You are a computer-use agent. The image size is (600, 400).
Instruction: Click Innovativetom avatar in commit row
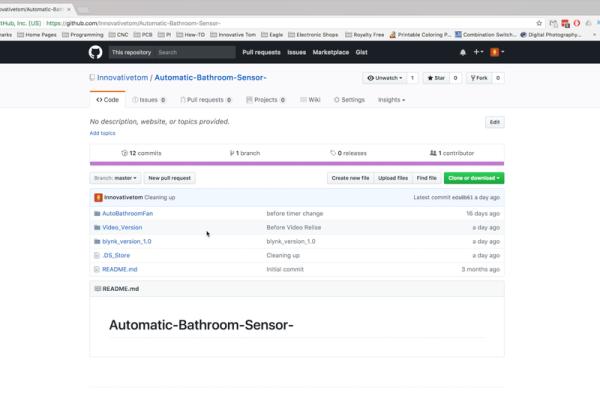(98, 198)
